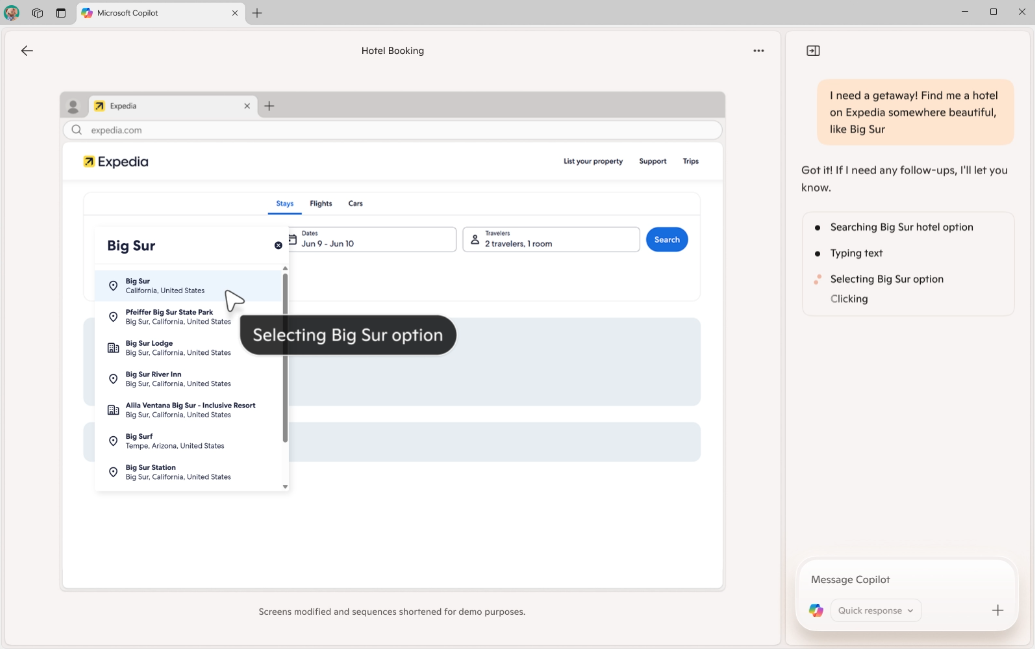Open the List your property link
Image resolution: width=1035 pixels, height=649 pixels.
tap(593, 161)
